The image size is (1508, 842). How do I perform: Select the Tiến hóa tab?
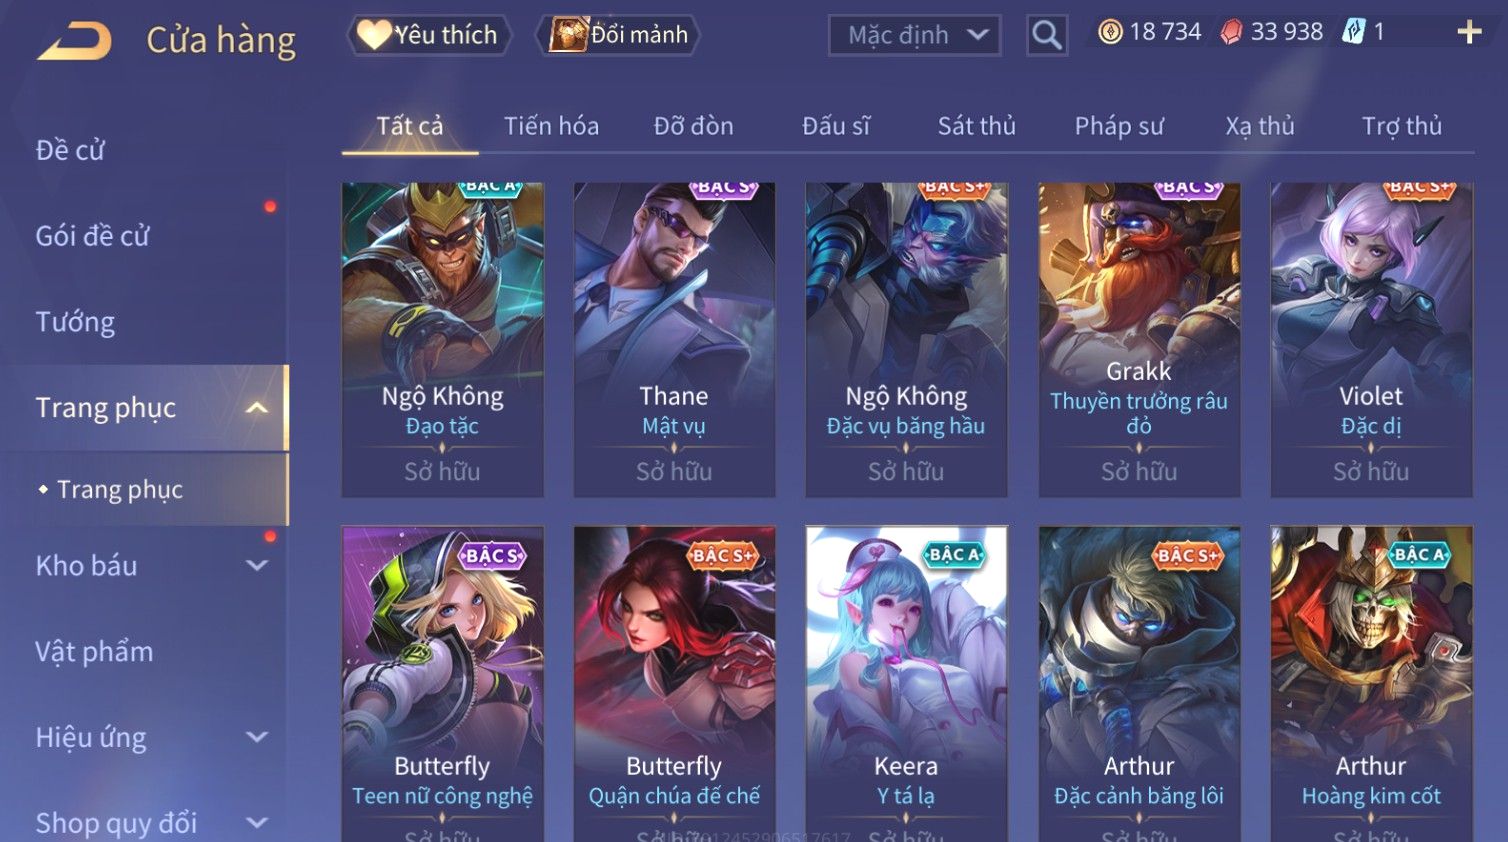551,126
